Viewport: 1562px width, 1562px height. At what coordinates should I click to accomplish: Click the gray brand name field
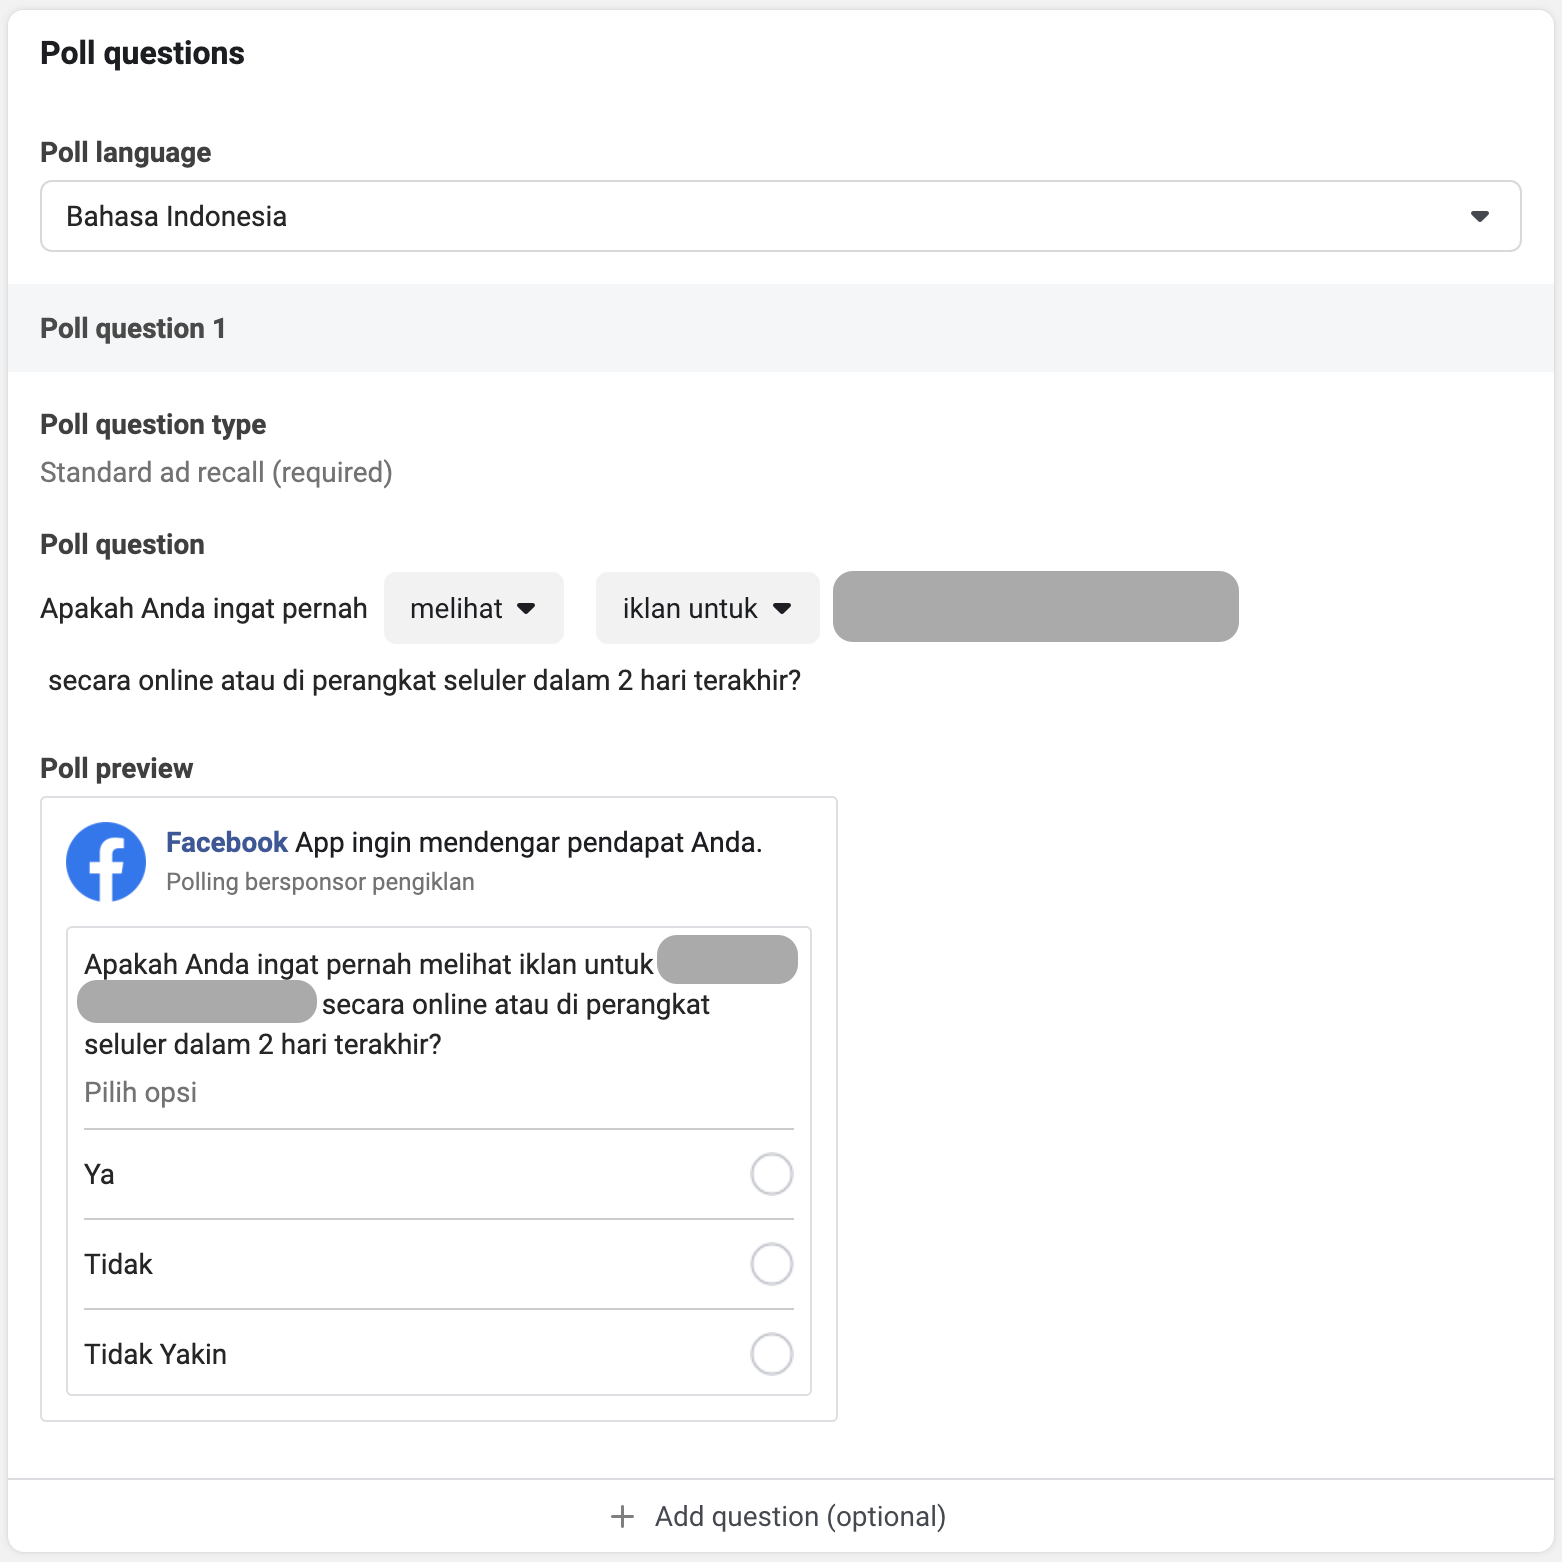point(1035,607)
